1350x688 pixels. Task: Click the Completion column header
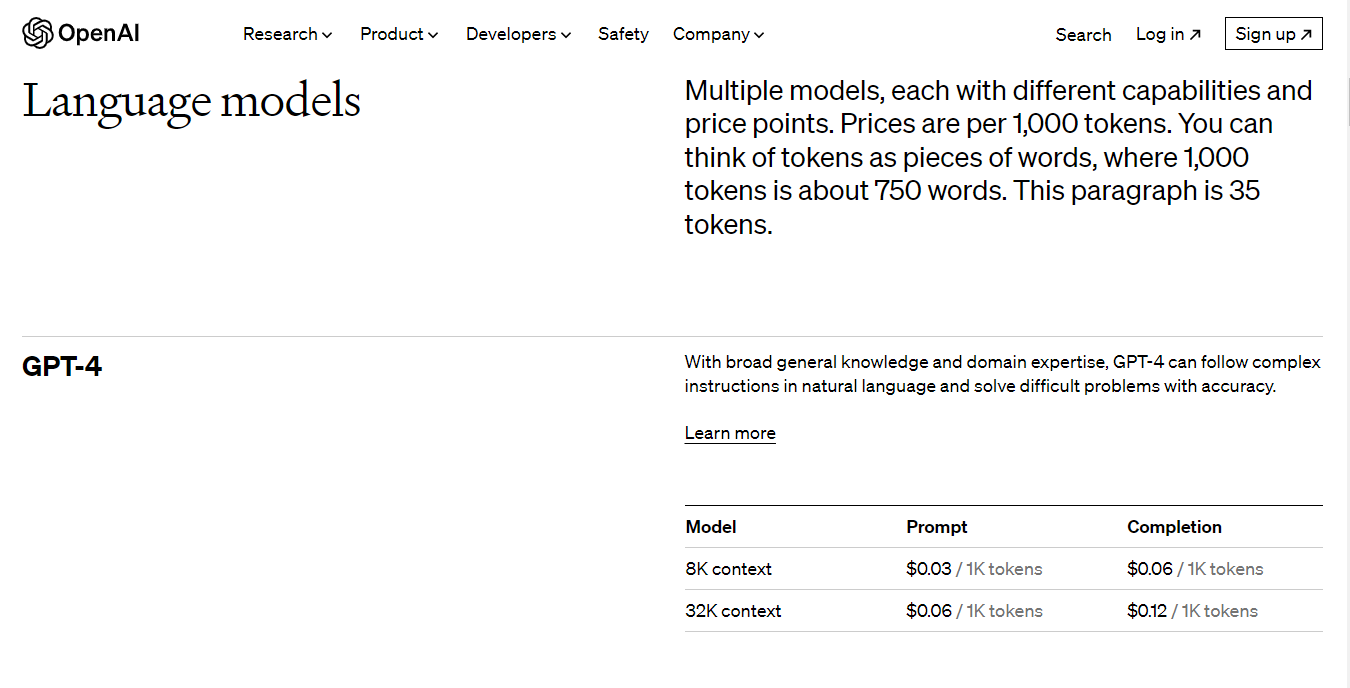point(1174,527)
